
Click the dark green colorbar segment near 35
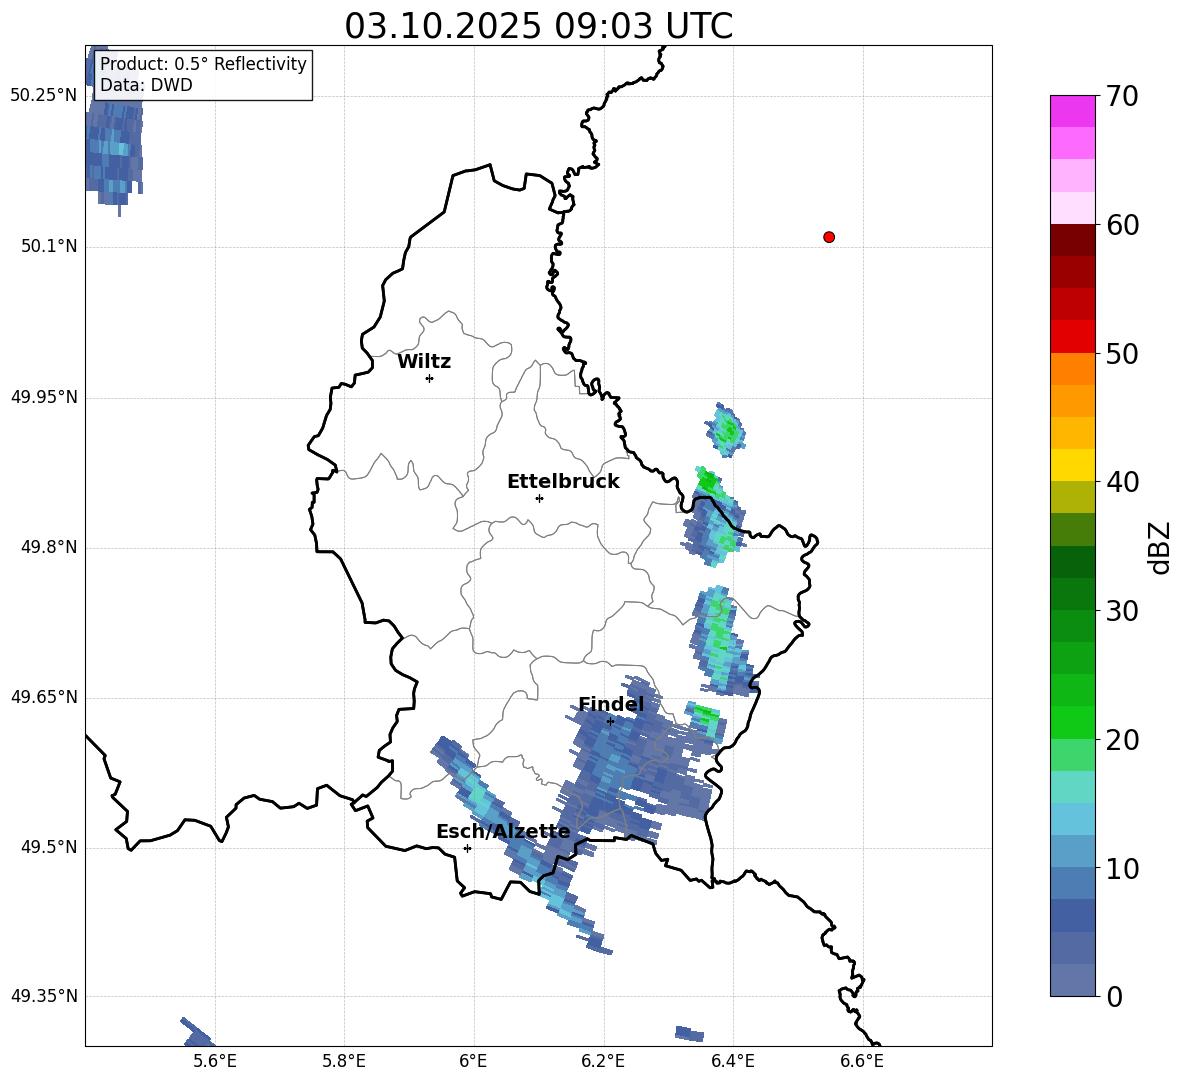pyautogui.click(x=1072, y=562)
